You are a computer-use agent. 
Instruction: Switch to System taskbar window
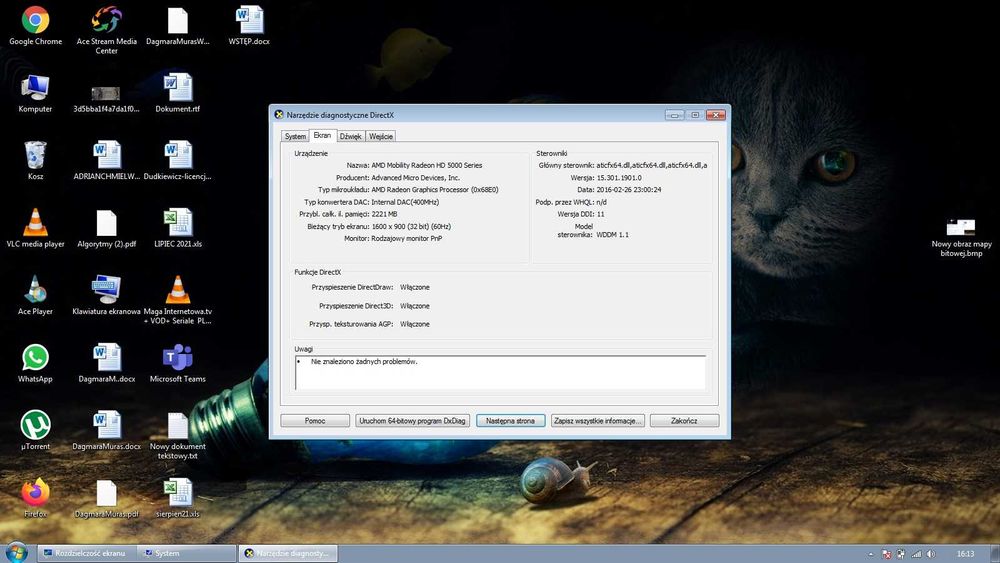[x=187, y=553]
